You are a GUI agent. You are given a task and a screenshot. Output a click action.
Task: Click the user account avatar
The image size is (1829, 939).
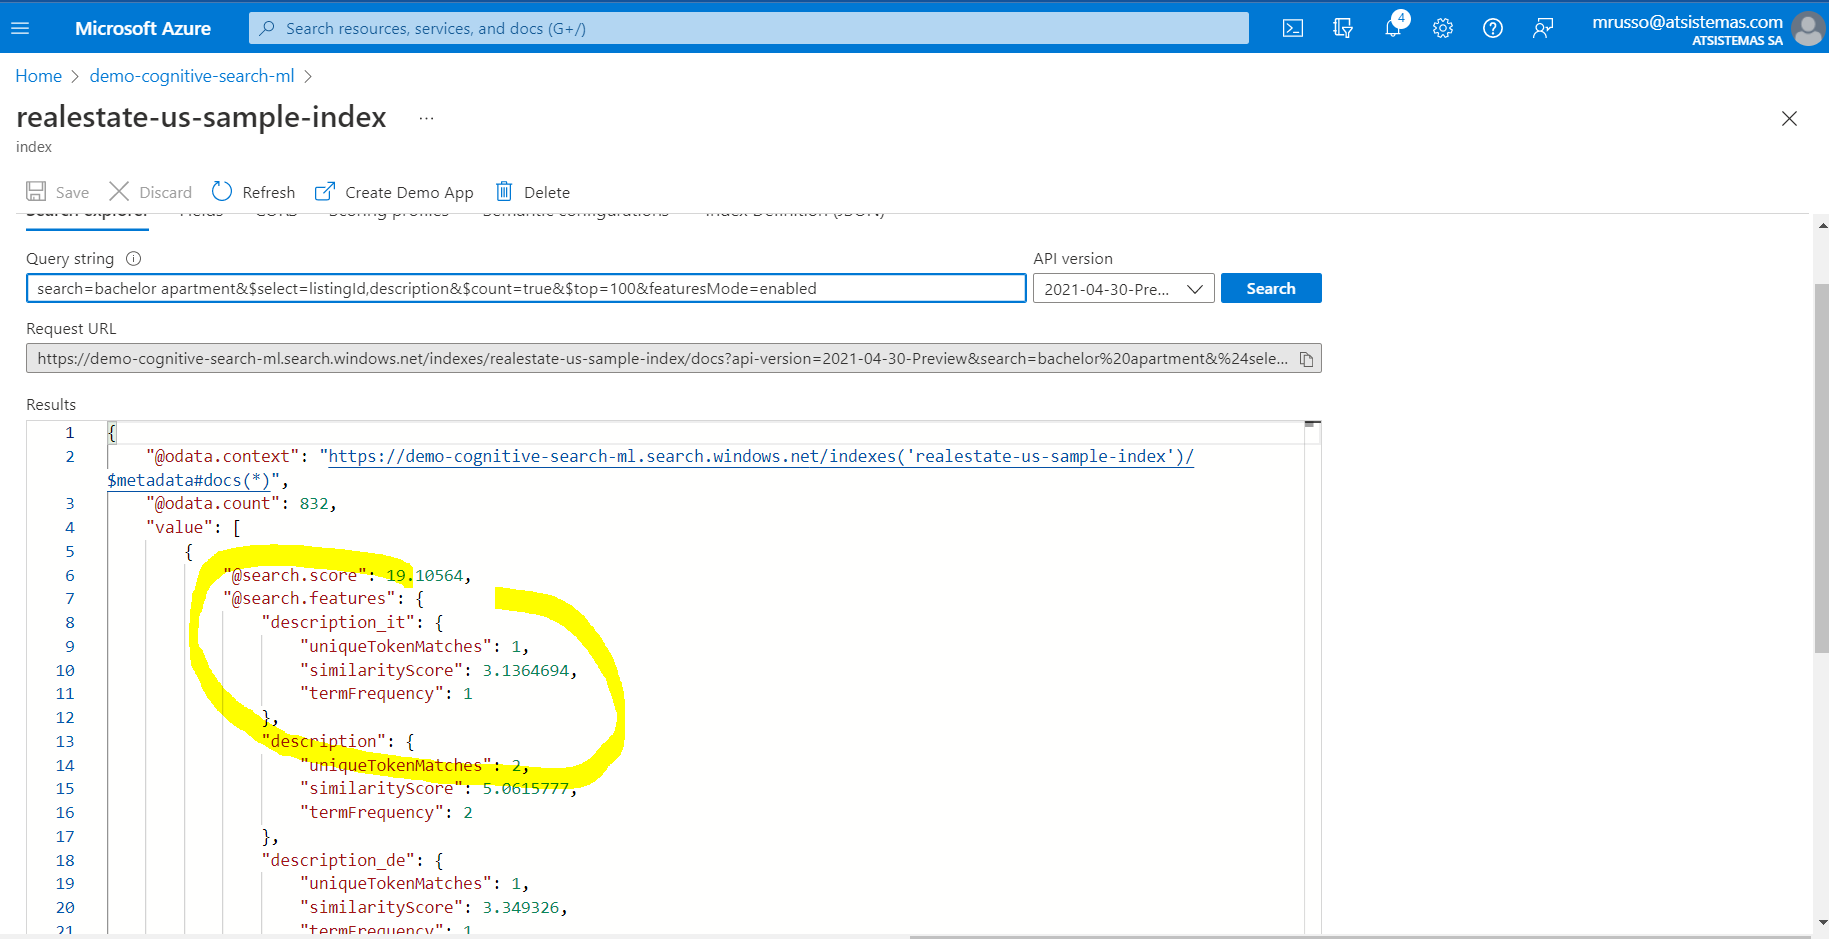pyautogui.click(x=1808, y=28)
